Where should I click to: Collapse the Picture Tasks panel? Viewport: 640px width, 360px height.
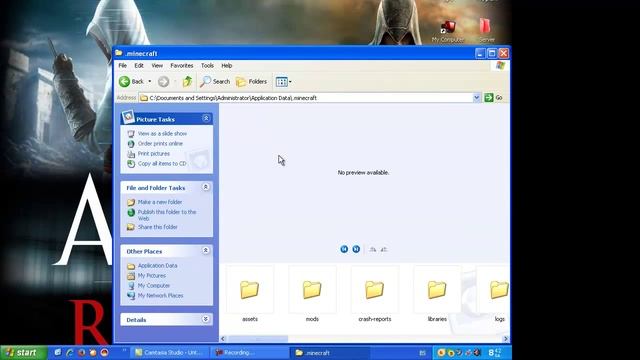tap(206, 118)
